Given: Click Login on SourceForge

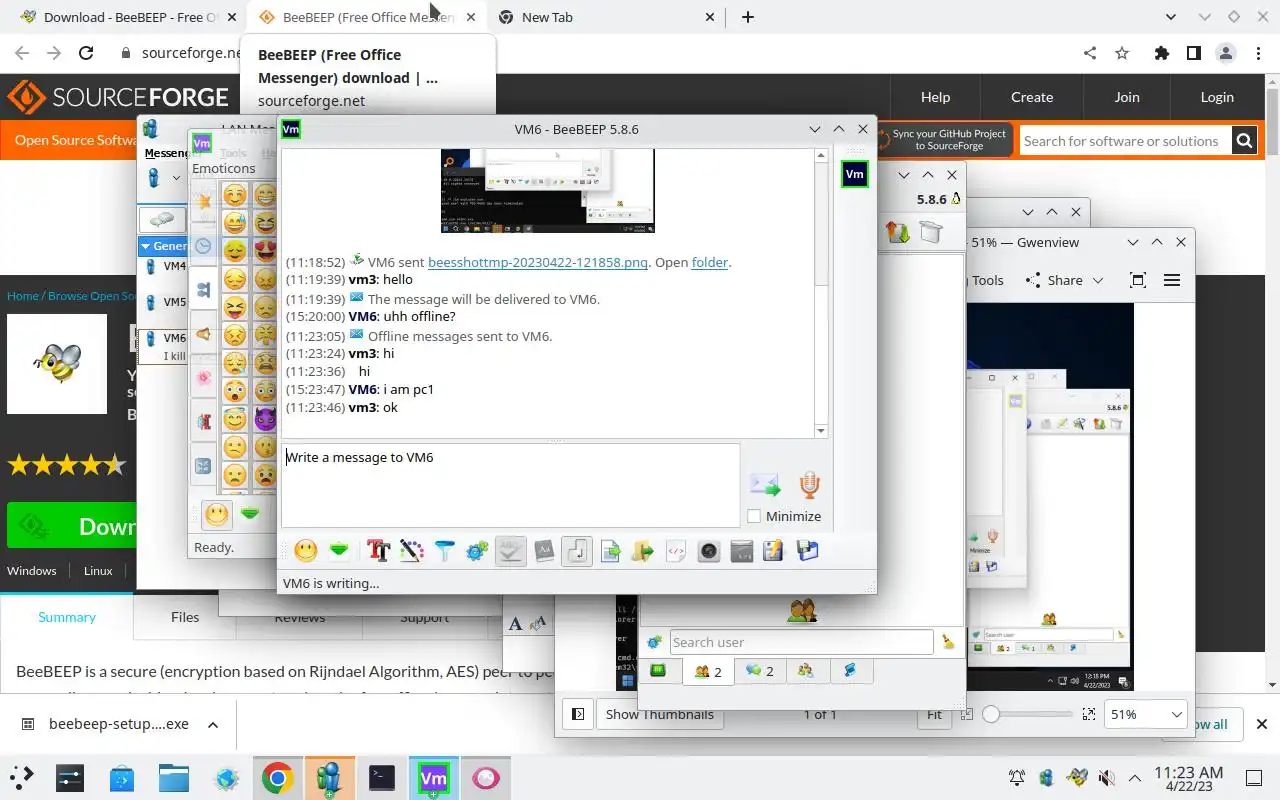Looking at the screenshot, I should pyautogui.click(x=1217, y=97).
